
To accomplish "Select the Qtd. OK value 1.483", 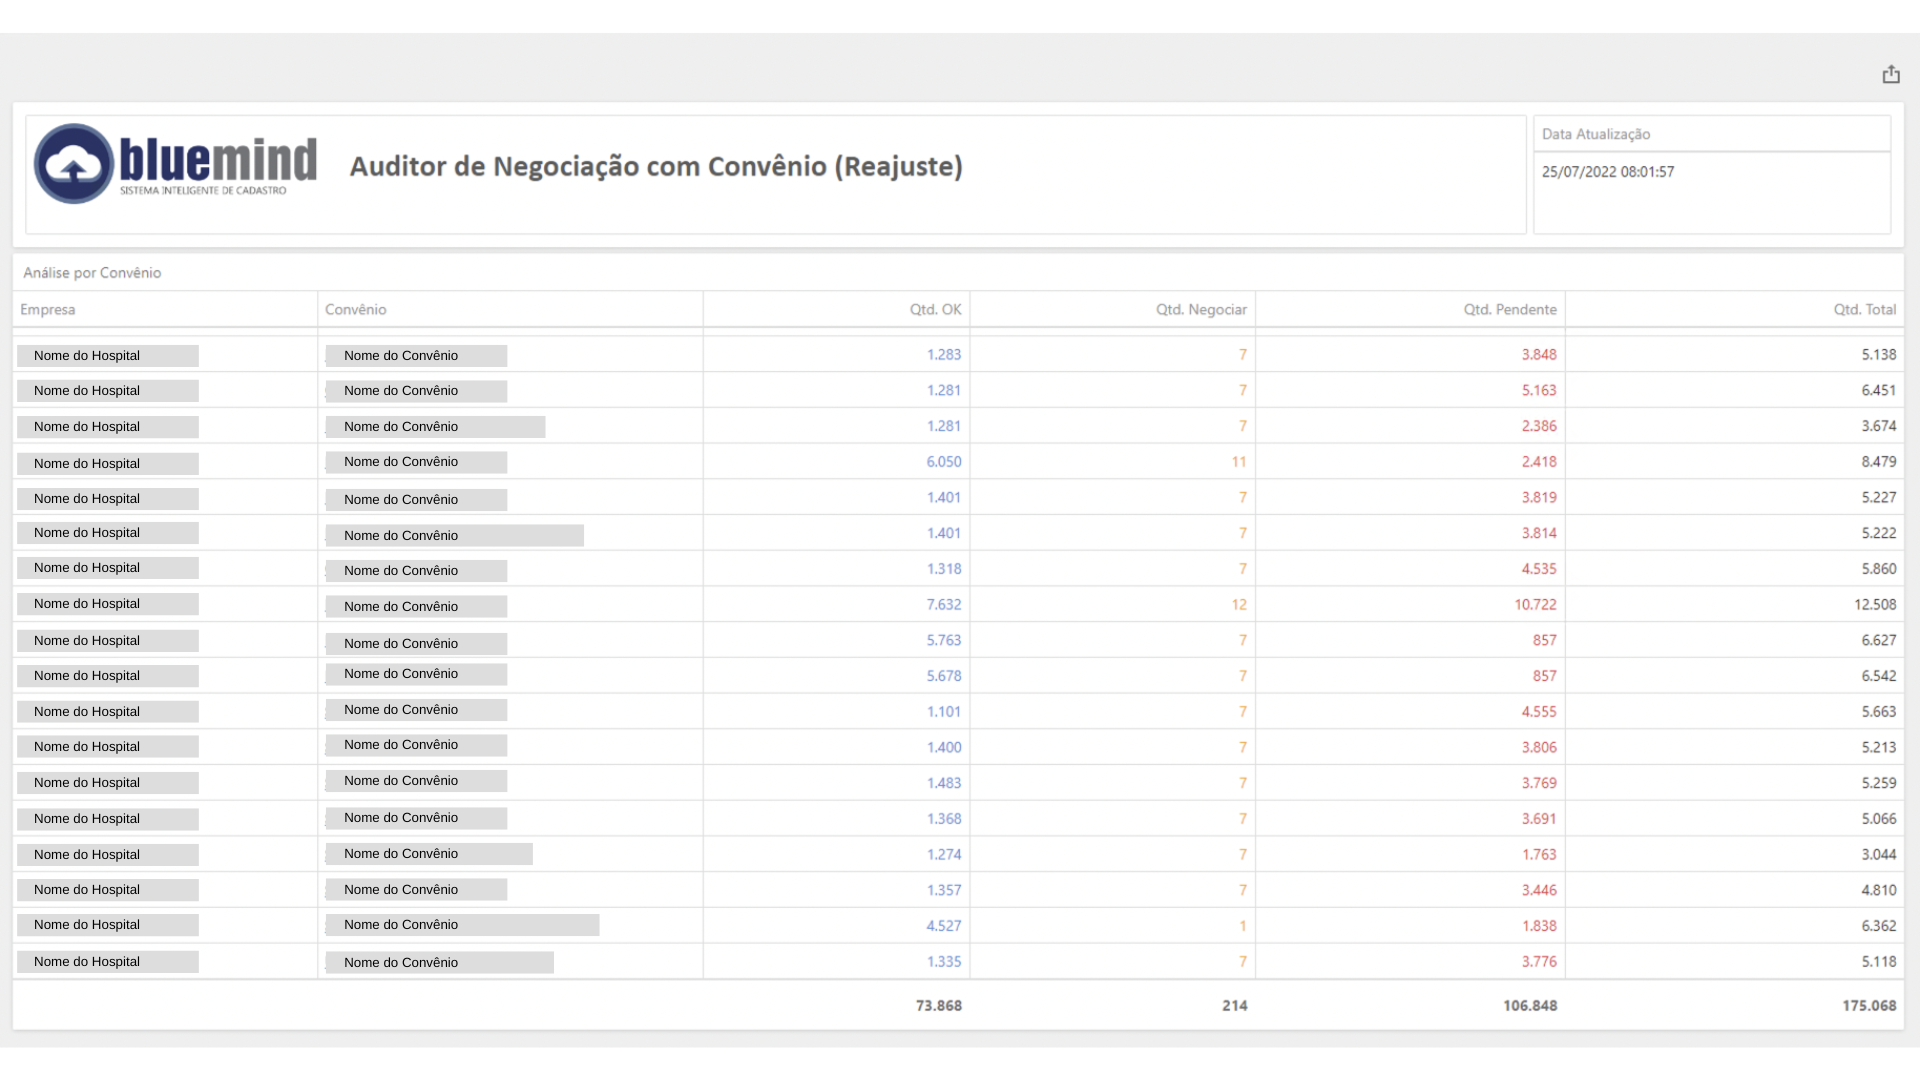I will point(943,783).
